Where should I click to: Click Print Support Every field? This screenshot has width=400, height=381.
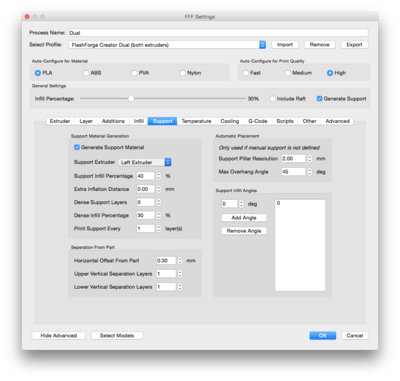pos(146,229)
